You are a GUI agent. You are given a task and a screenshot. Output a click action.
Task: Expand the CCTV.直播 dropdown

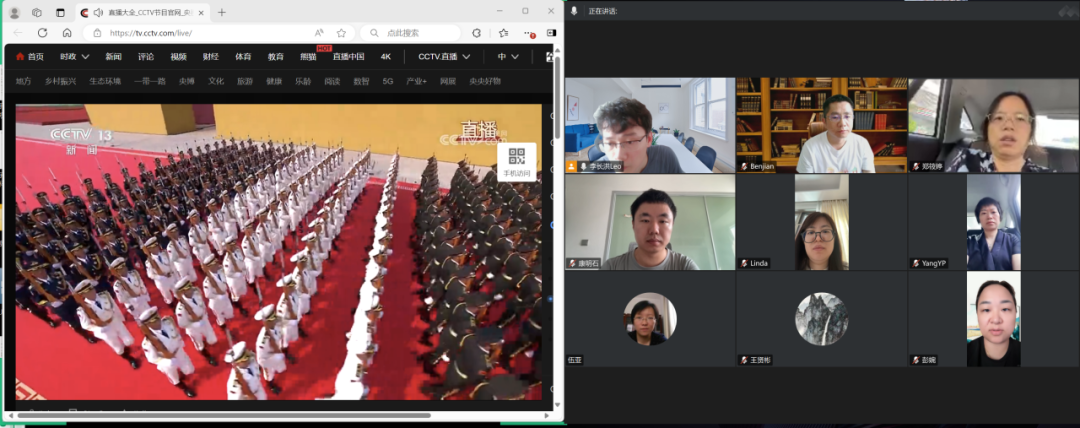(x=444, y=57)
